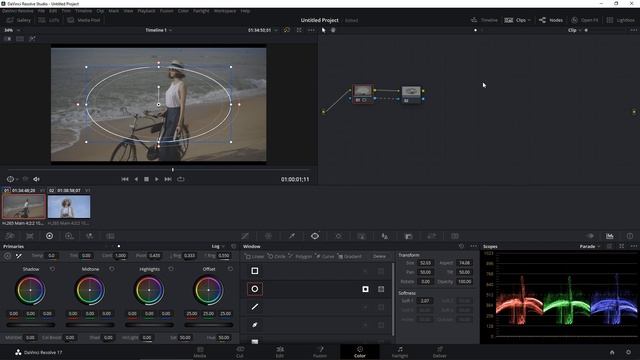The height and width of the screenshot is (360, 640).
Task: Open the Motion Effects palette icon
Action: pyautogui.click(x=110, y=236)
